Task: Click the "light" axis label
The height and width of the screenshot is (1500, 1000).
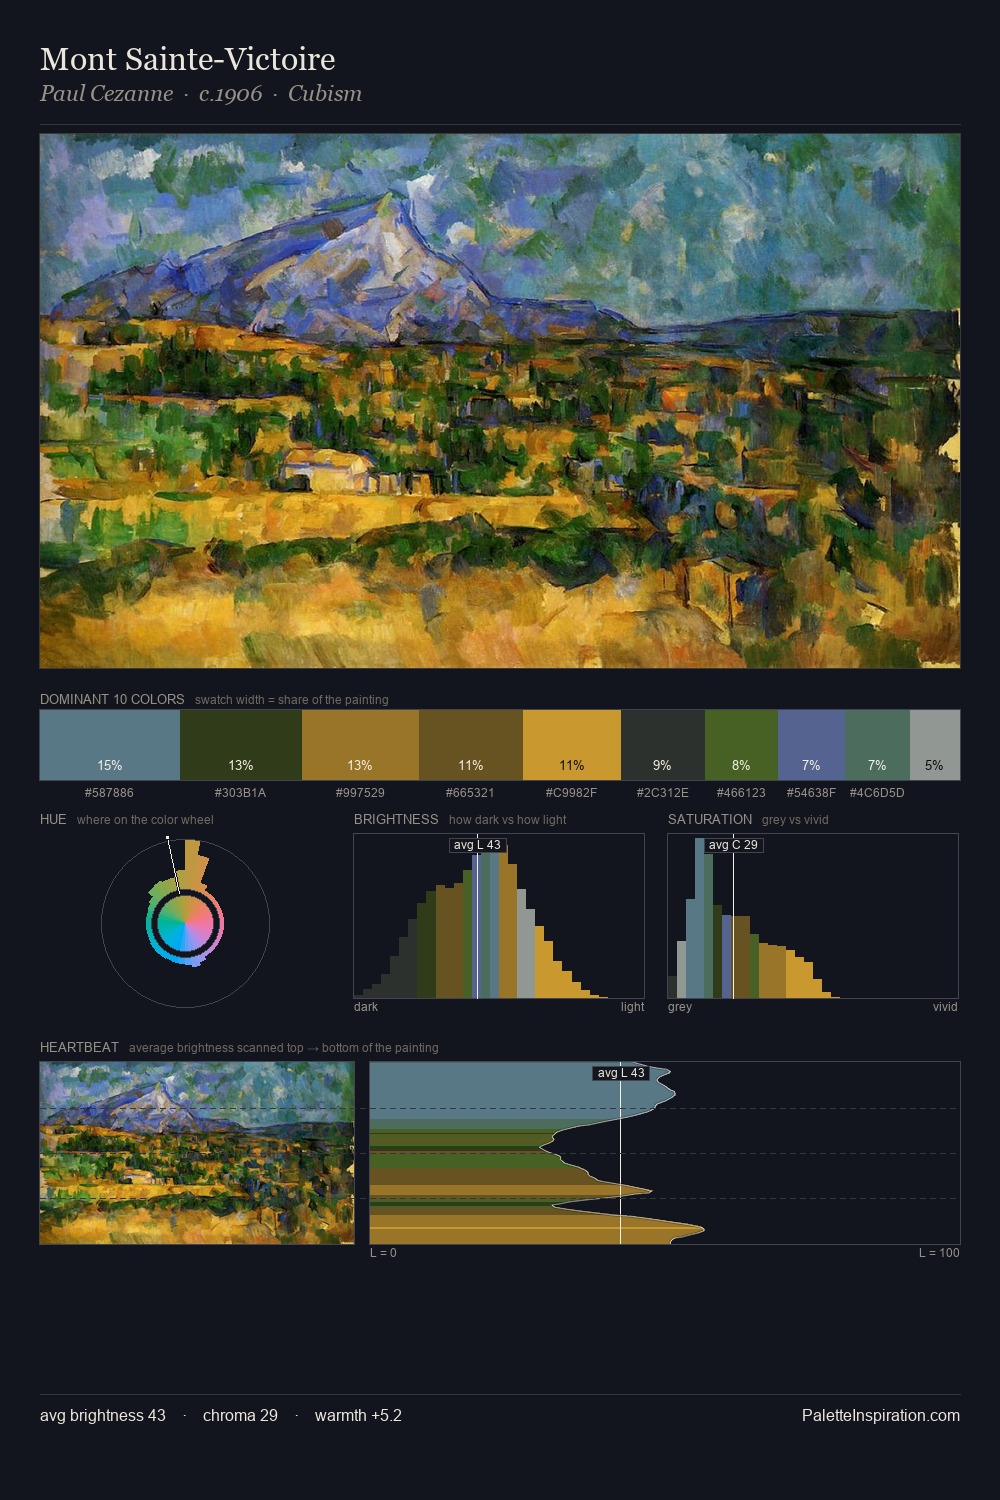Action: 632,1007
